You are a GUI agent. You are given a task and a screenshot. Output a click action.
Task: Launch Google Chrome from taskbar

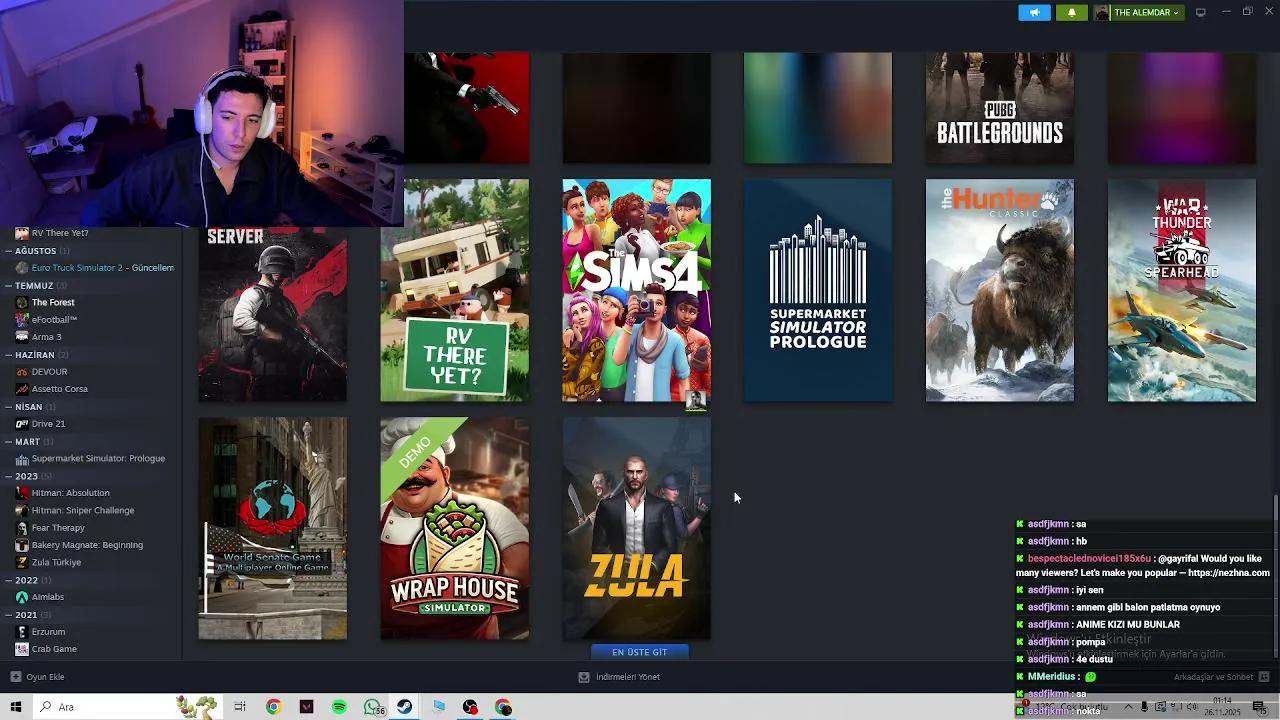[x=273, y=707]
